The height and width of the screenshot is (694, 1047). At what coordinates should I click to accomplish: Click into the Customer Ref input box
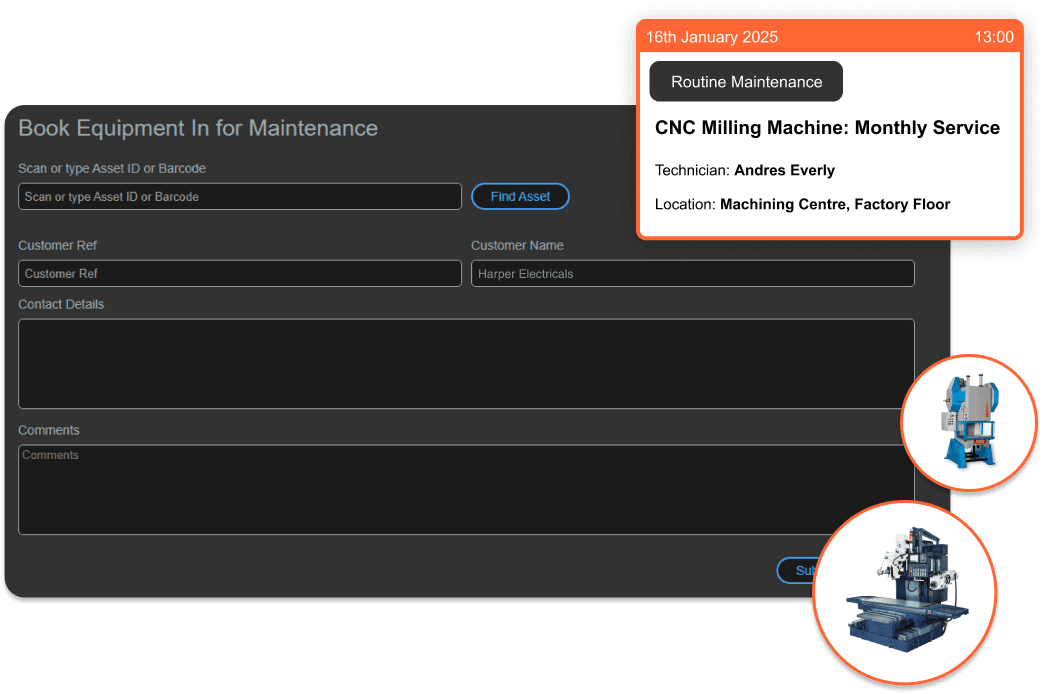pos(240,274)
